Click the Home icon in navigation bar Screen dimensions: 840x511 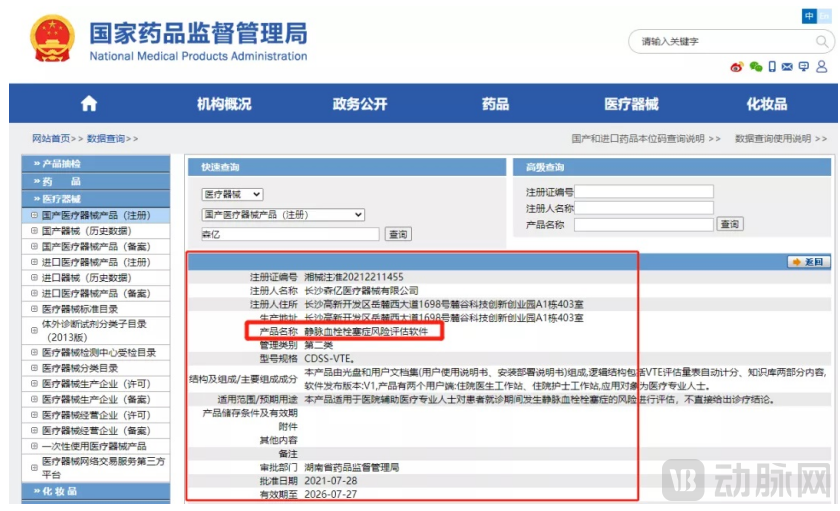point(89,104)
